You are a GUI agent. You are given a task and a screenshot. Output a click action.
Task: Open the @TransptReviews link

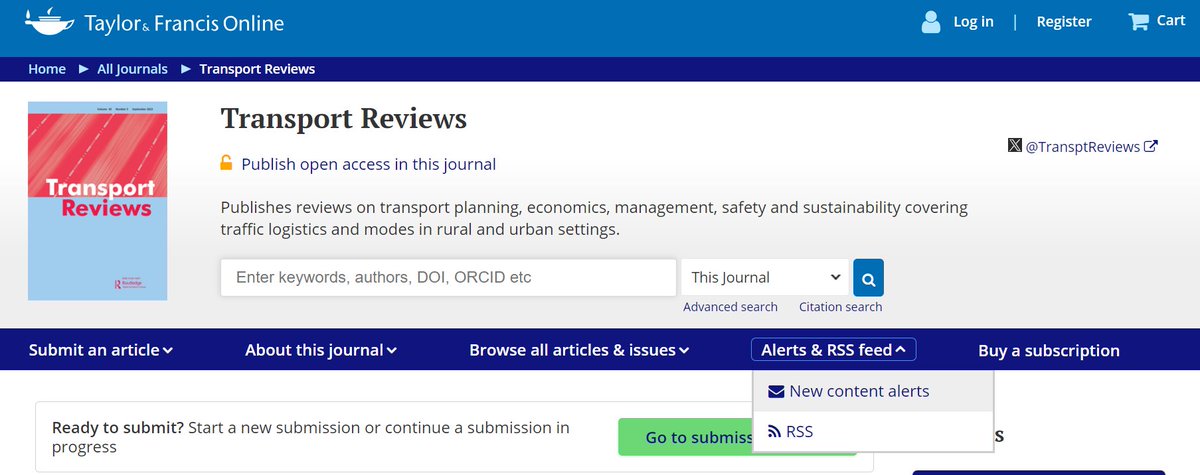pyautogui.click(x=1083, y=146)
